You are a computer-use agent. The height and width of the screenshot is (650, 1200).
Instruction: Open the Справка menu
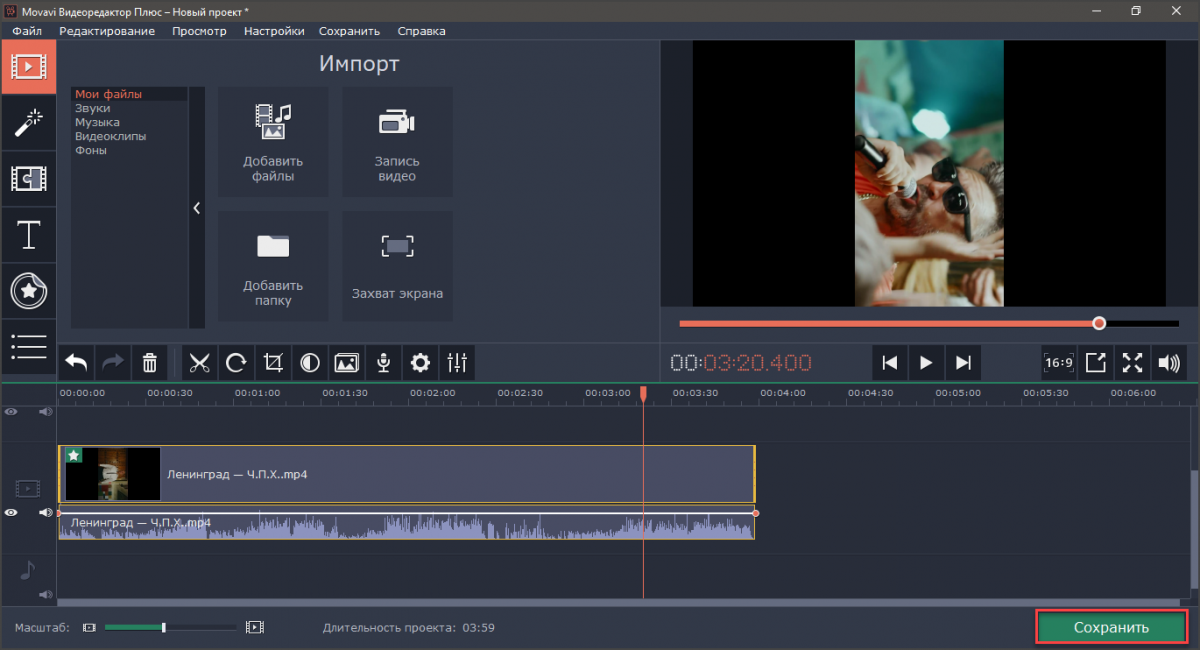(x=421, y=31)
